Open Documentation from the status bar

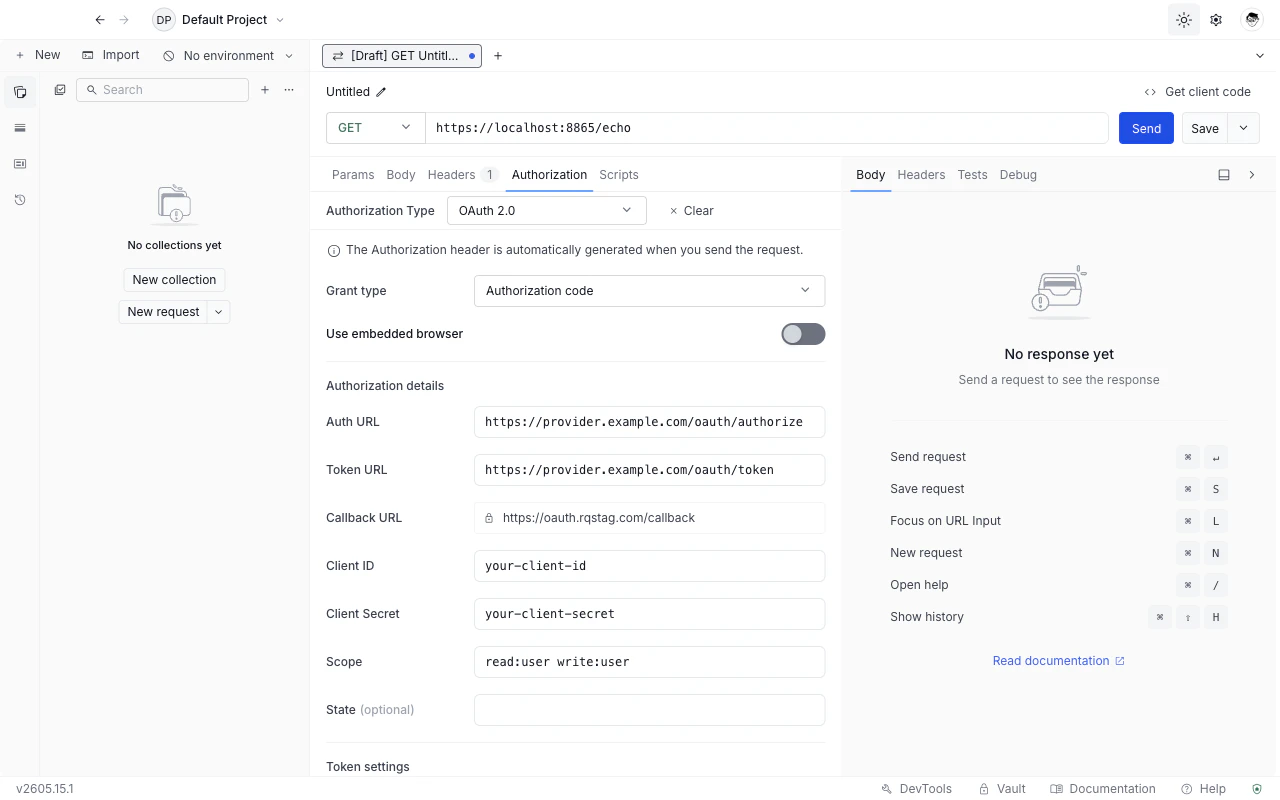[1103, 789]
